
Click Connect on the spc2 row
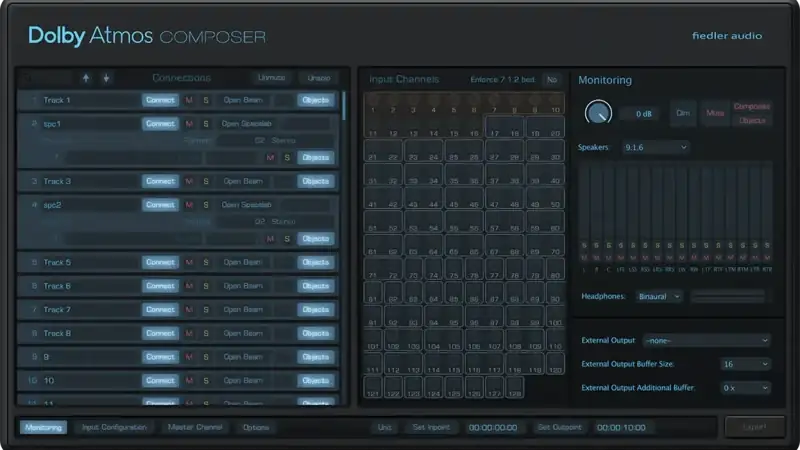point(160,205)
